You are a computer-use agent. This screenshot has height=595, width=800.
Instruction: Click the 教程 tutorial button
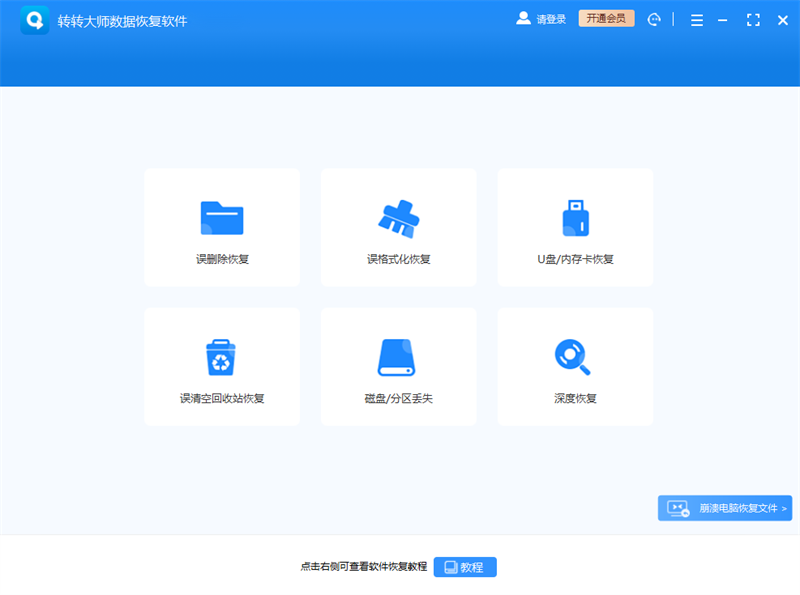coord(465,567)
